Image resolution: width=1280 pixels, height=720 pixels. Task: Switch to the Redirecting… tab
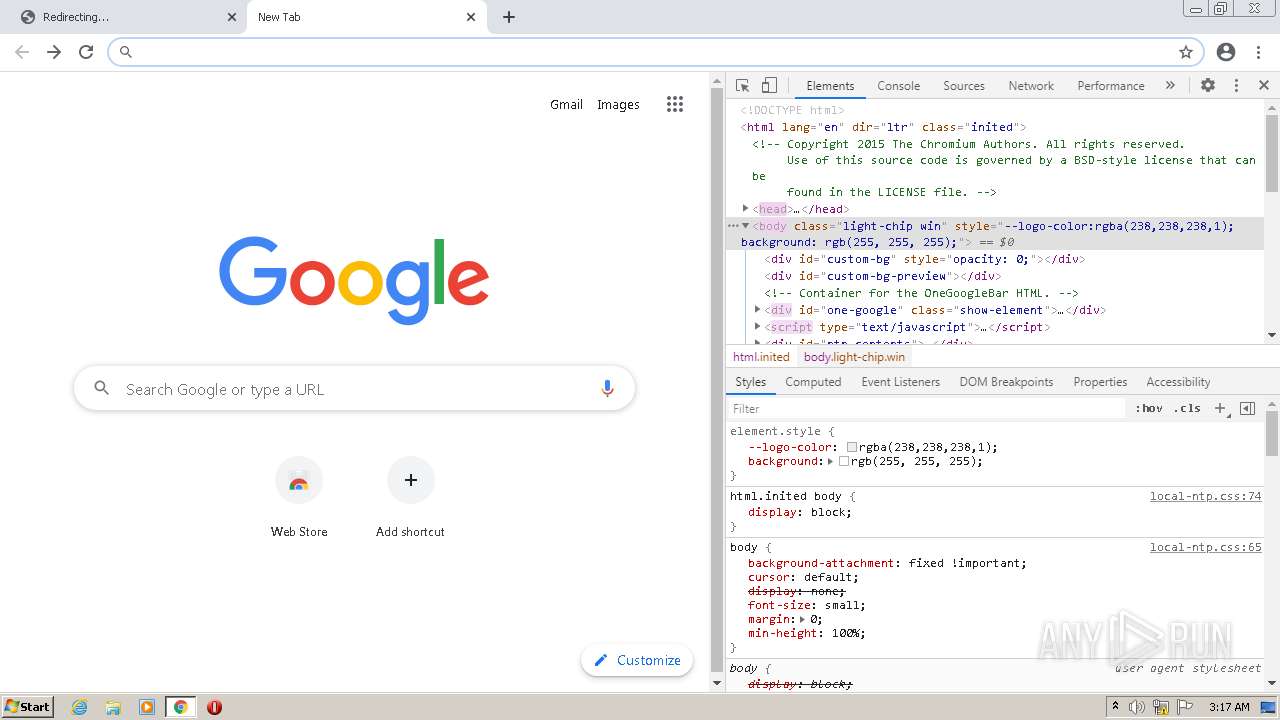124,17
